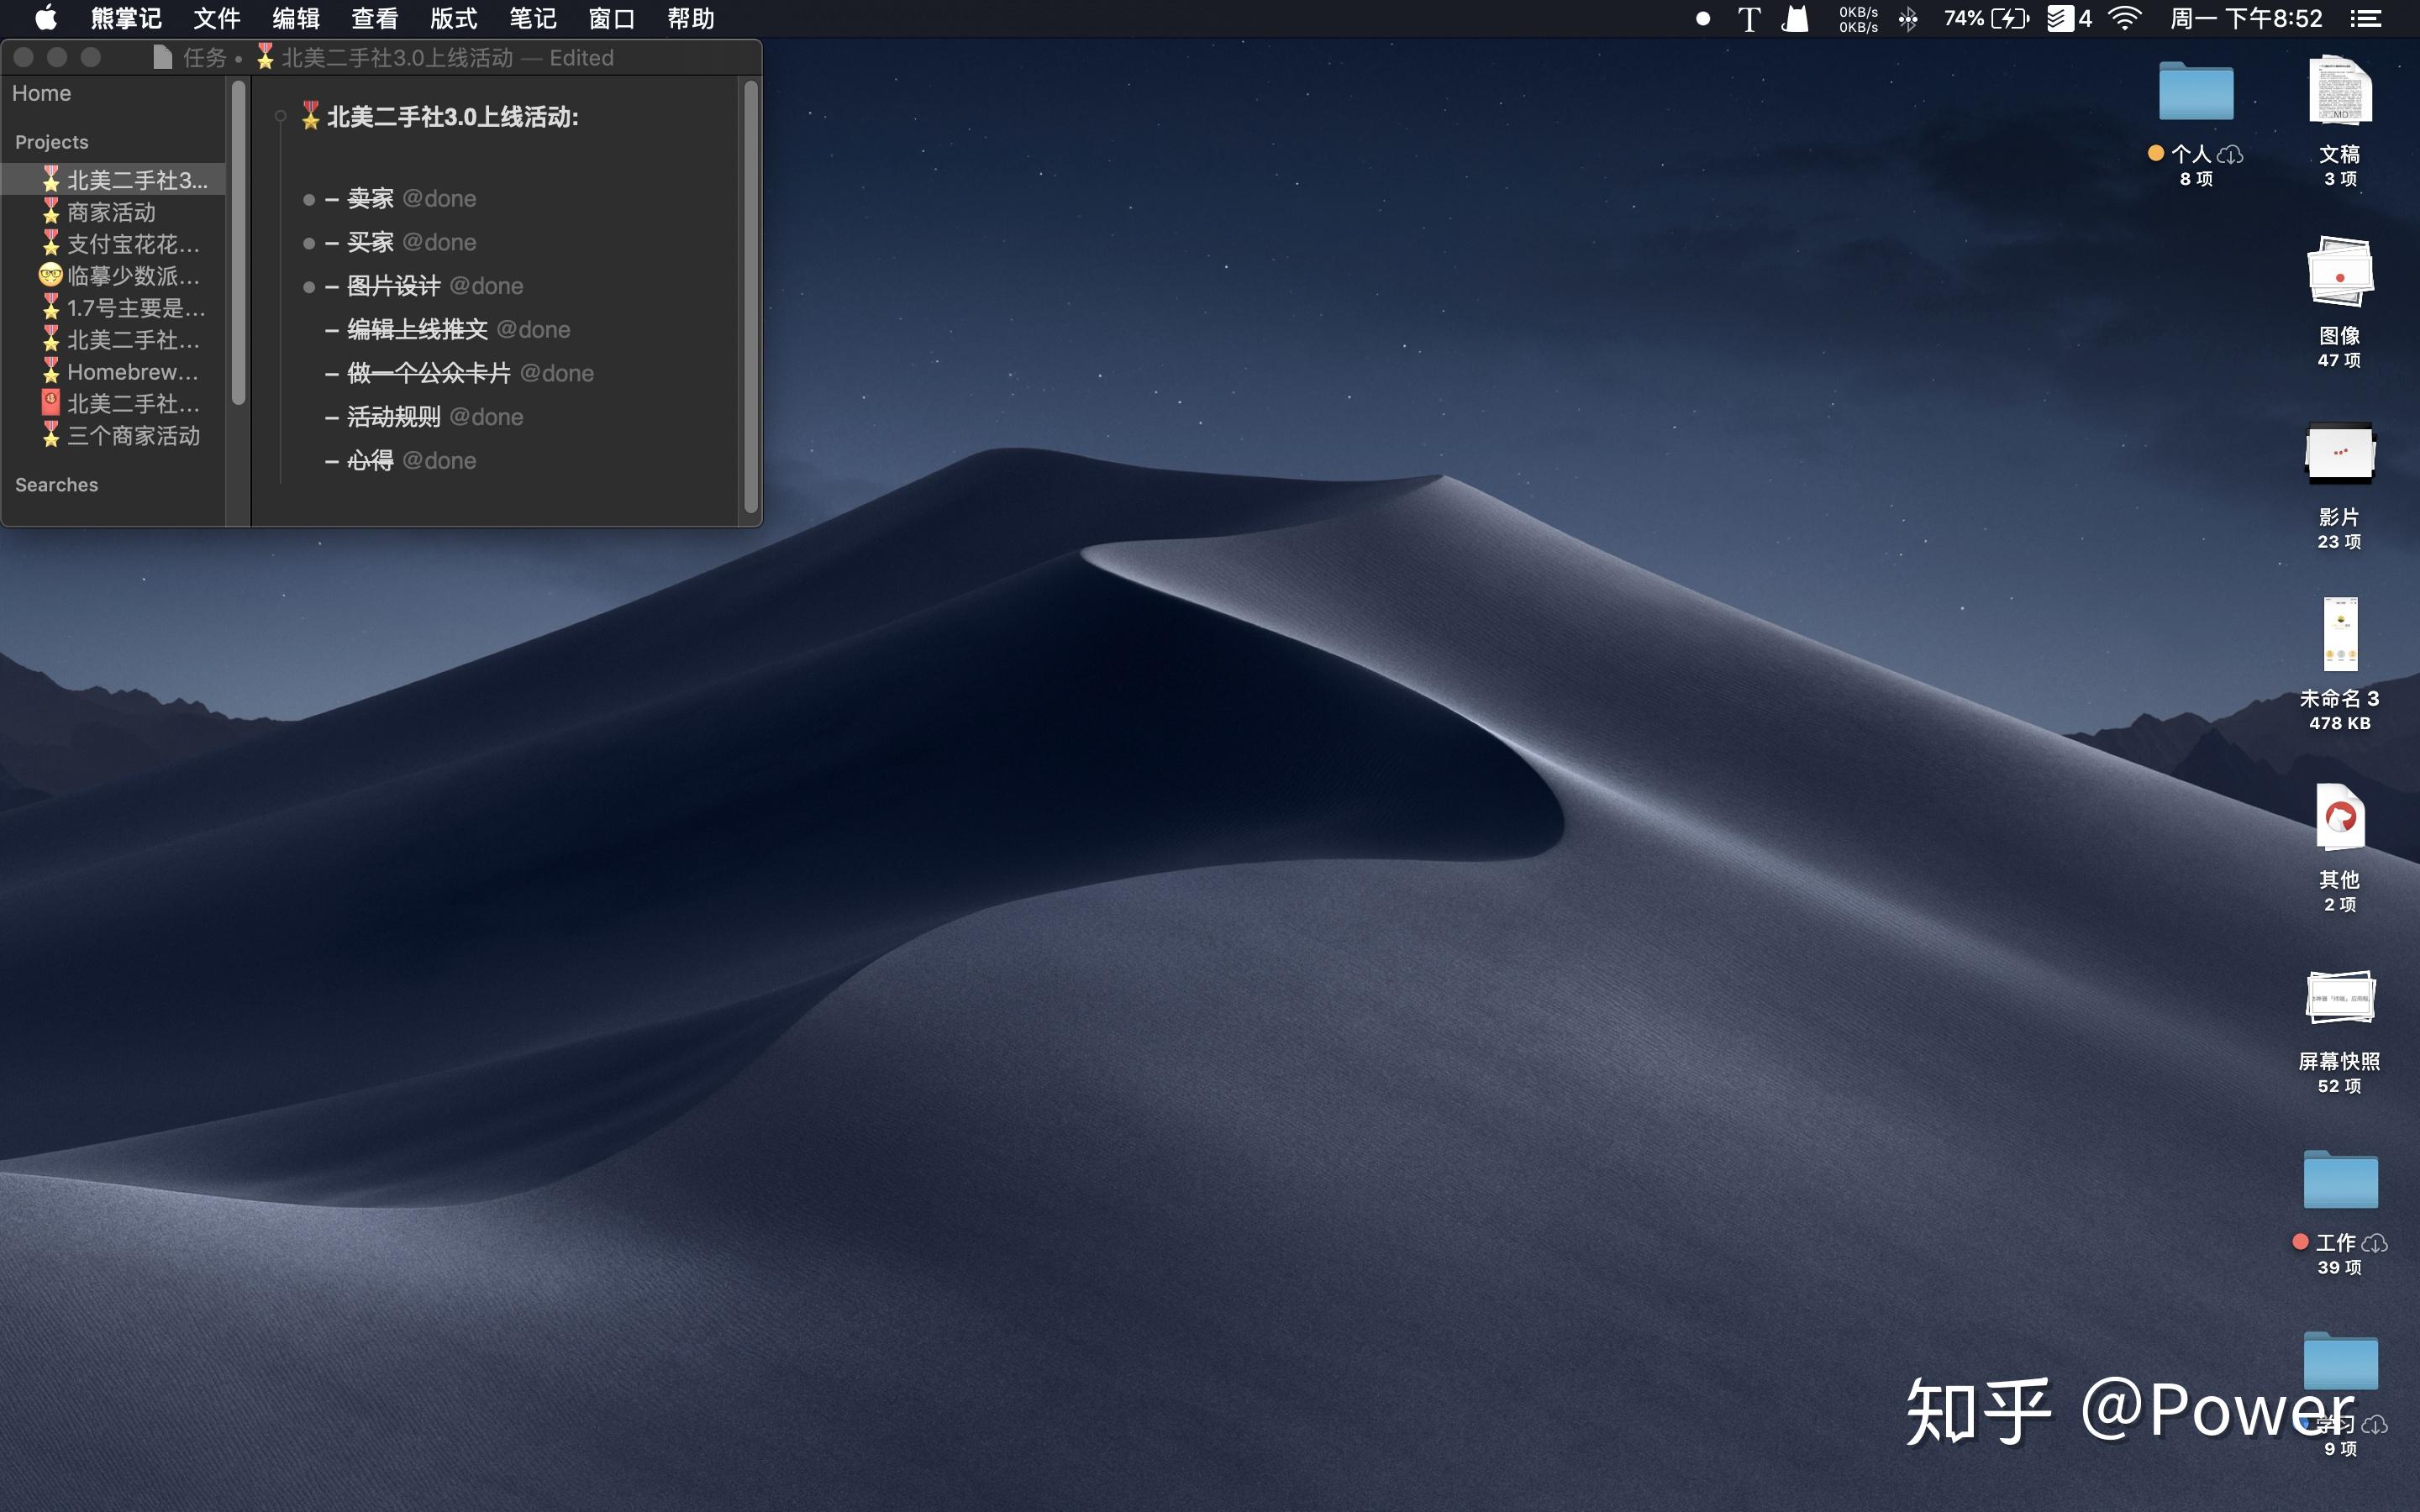The image size is (2420, 1512).
Task: Click the battery charging status icon
Action: tap(2008, 19)
